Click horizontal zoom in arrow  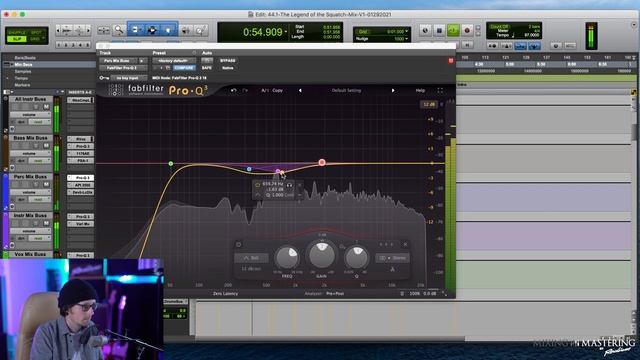tap(89, 30)
